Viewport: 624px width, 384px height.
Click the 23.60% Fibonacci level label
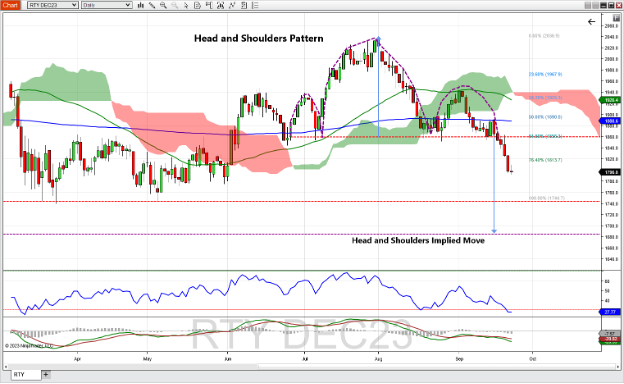(x=545, y=74)
